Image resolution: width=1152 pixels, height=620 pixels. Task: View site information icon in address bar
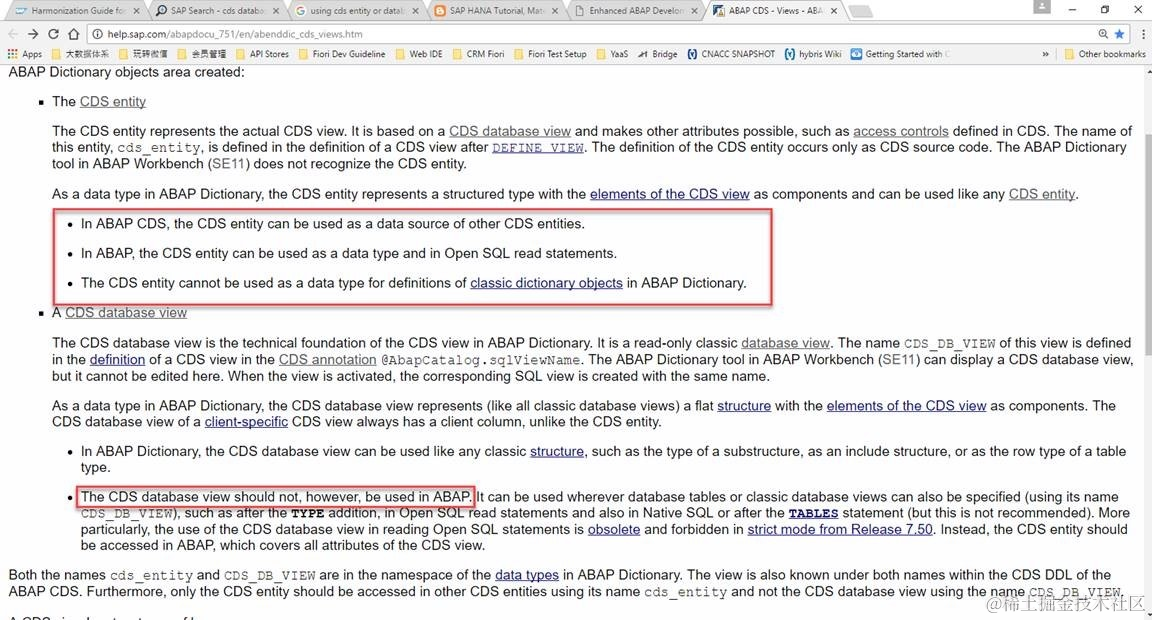tap(98, 34)
